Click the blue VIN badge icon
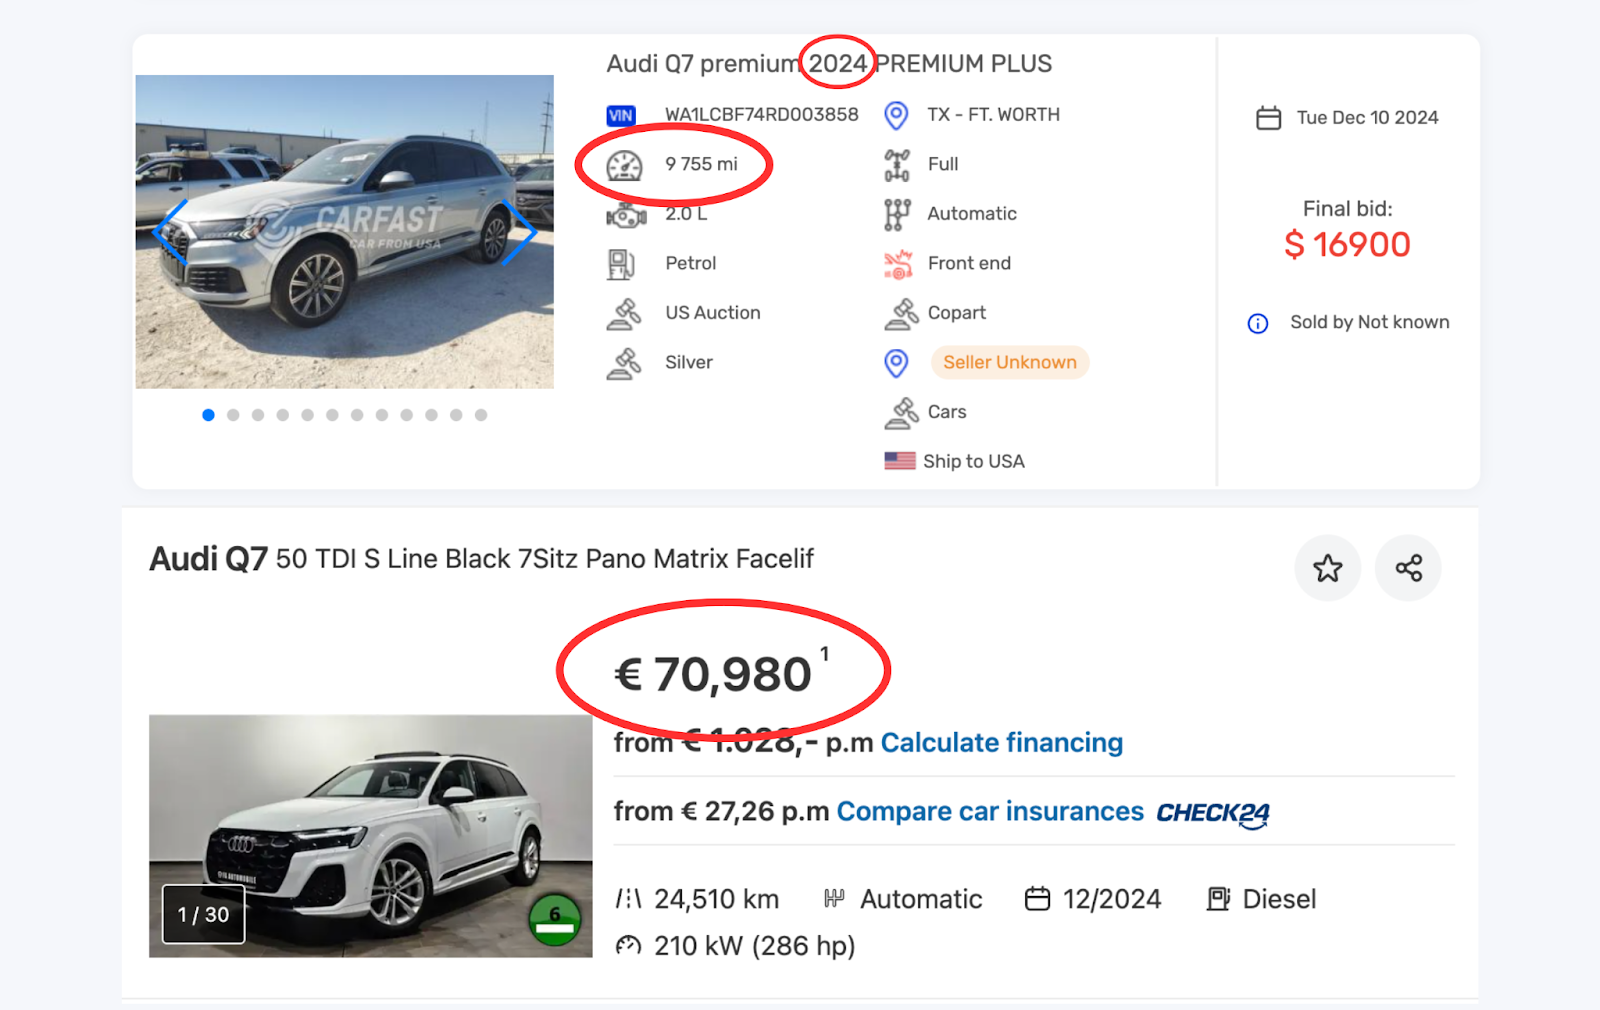The height and width of the screenshot is (1010, 1600). point(621,115)
